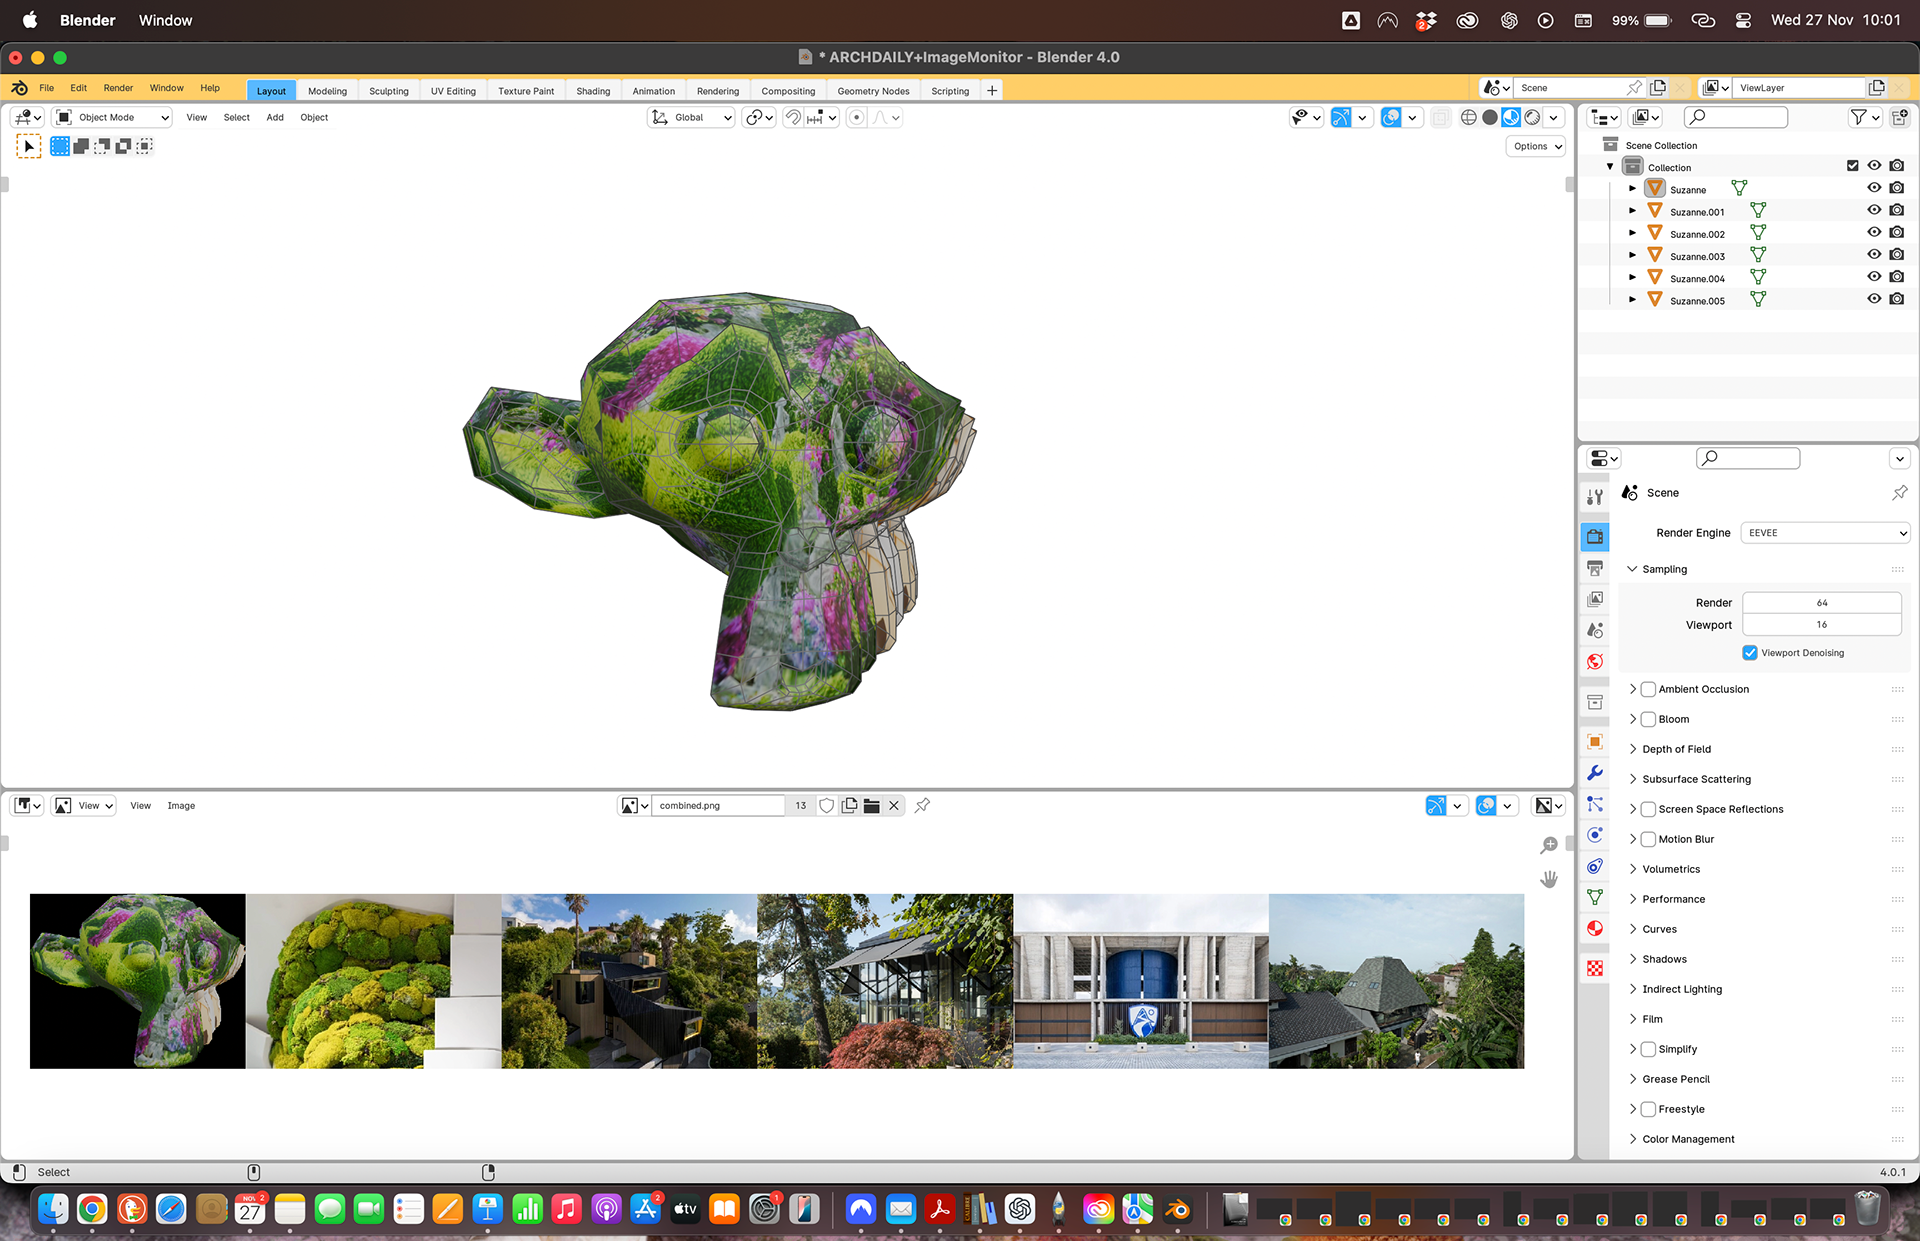Open the World properties tab

[x=1595, y=662]
